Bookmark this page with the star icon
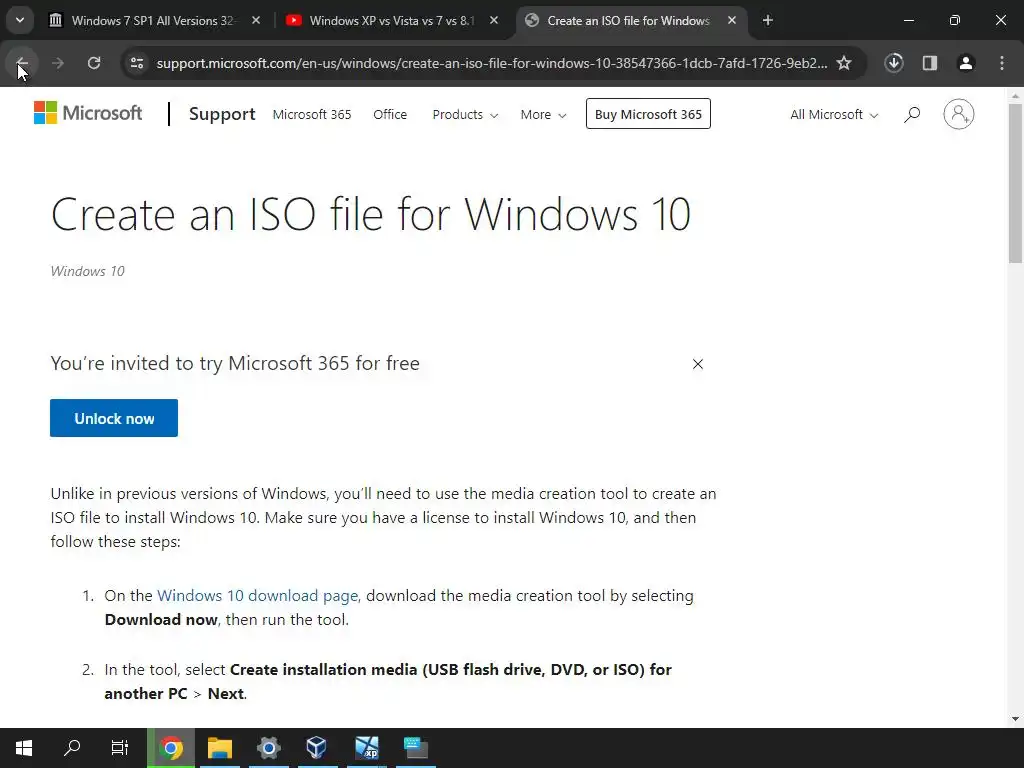Image resolution: width=1024 pixels, height=768 pixels. point(844,63)
